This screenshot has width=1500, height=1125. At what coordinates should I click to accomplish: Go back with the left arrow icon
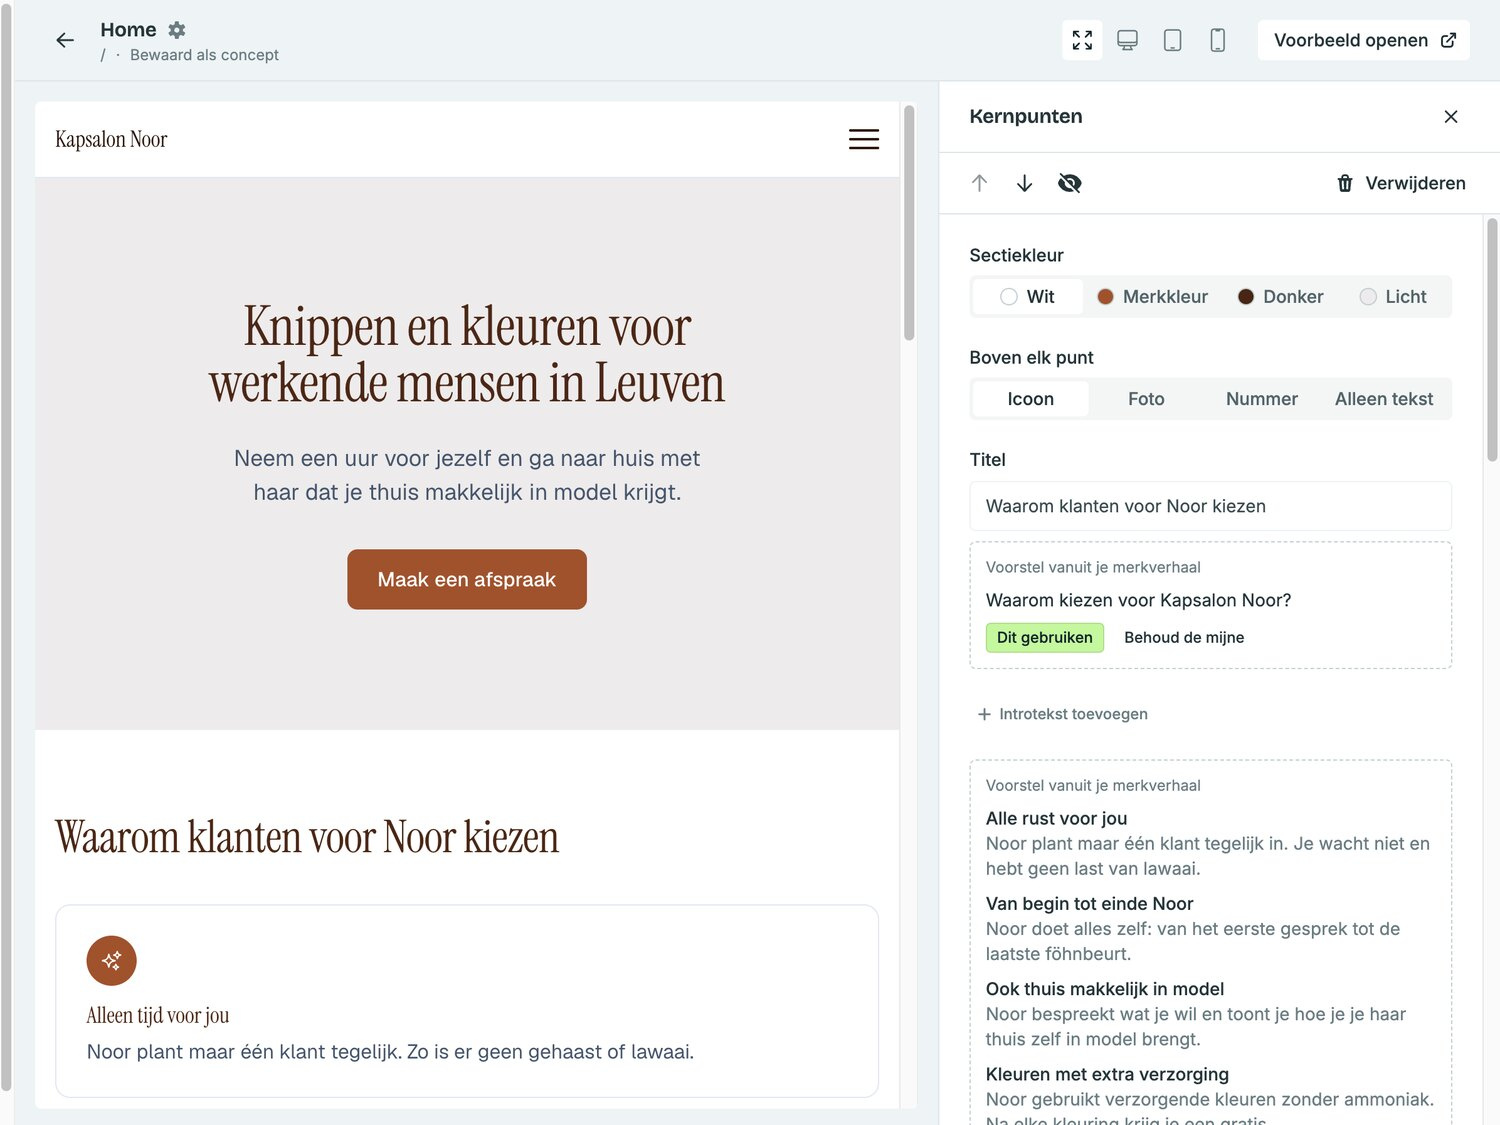tap(65, 40)
